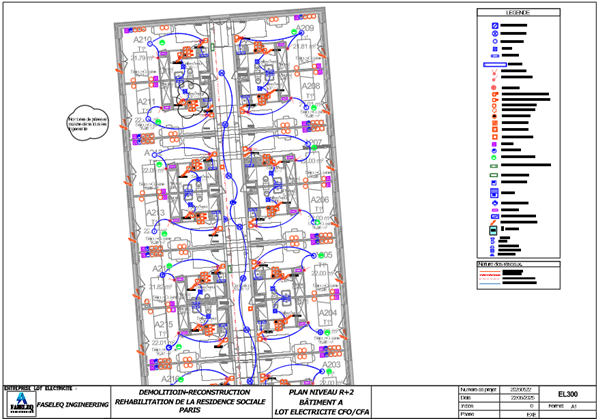Click the LEGENDE header box
Screen dimensions: 598x419
point(518,12)
